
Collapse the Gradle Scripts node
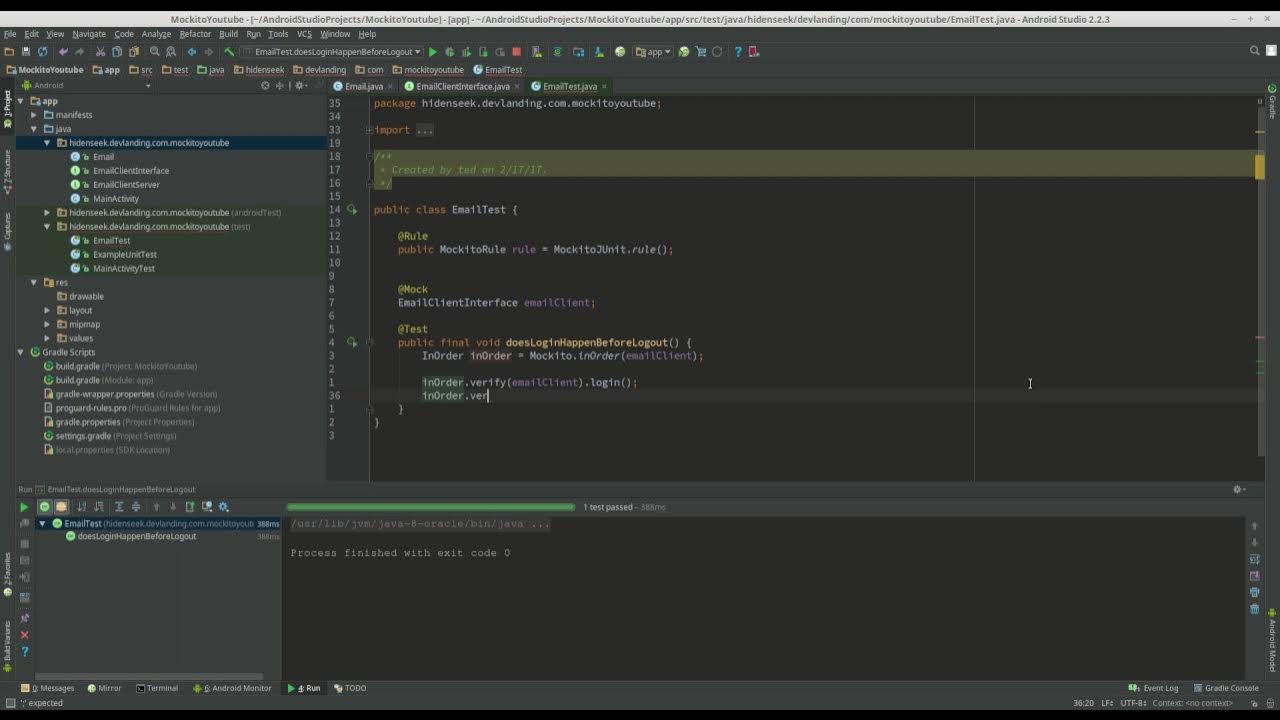(x=21, y=352)
